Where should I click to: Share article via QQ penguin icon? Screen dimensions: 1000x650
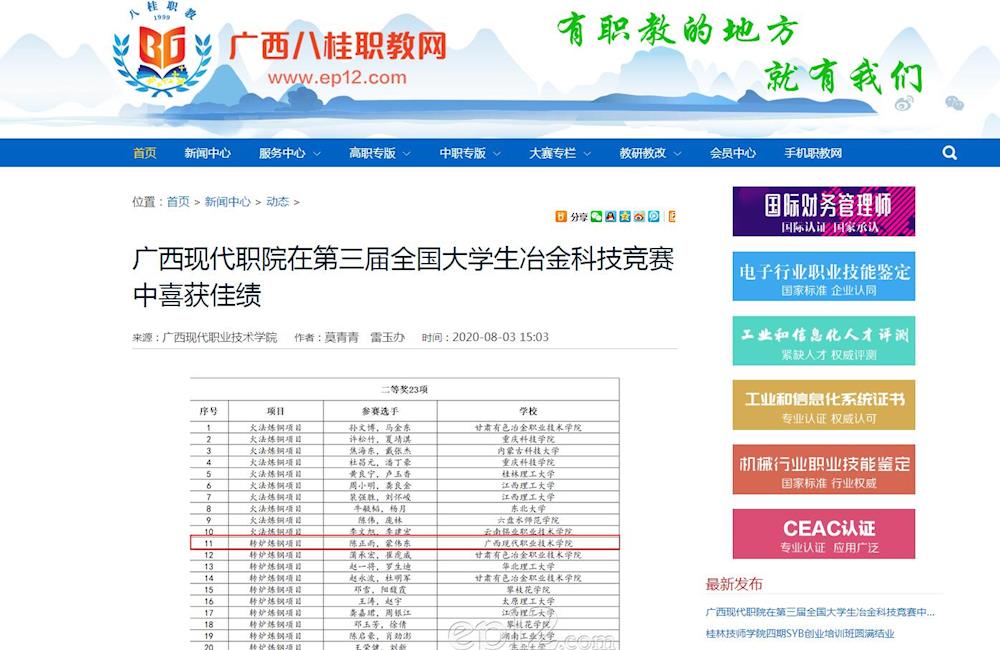coord(611,216)
